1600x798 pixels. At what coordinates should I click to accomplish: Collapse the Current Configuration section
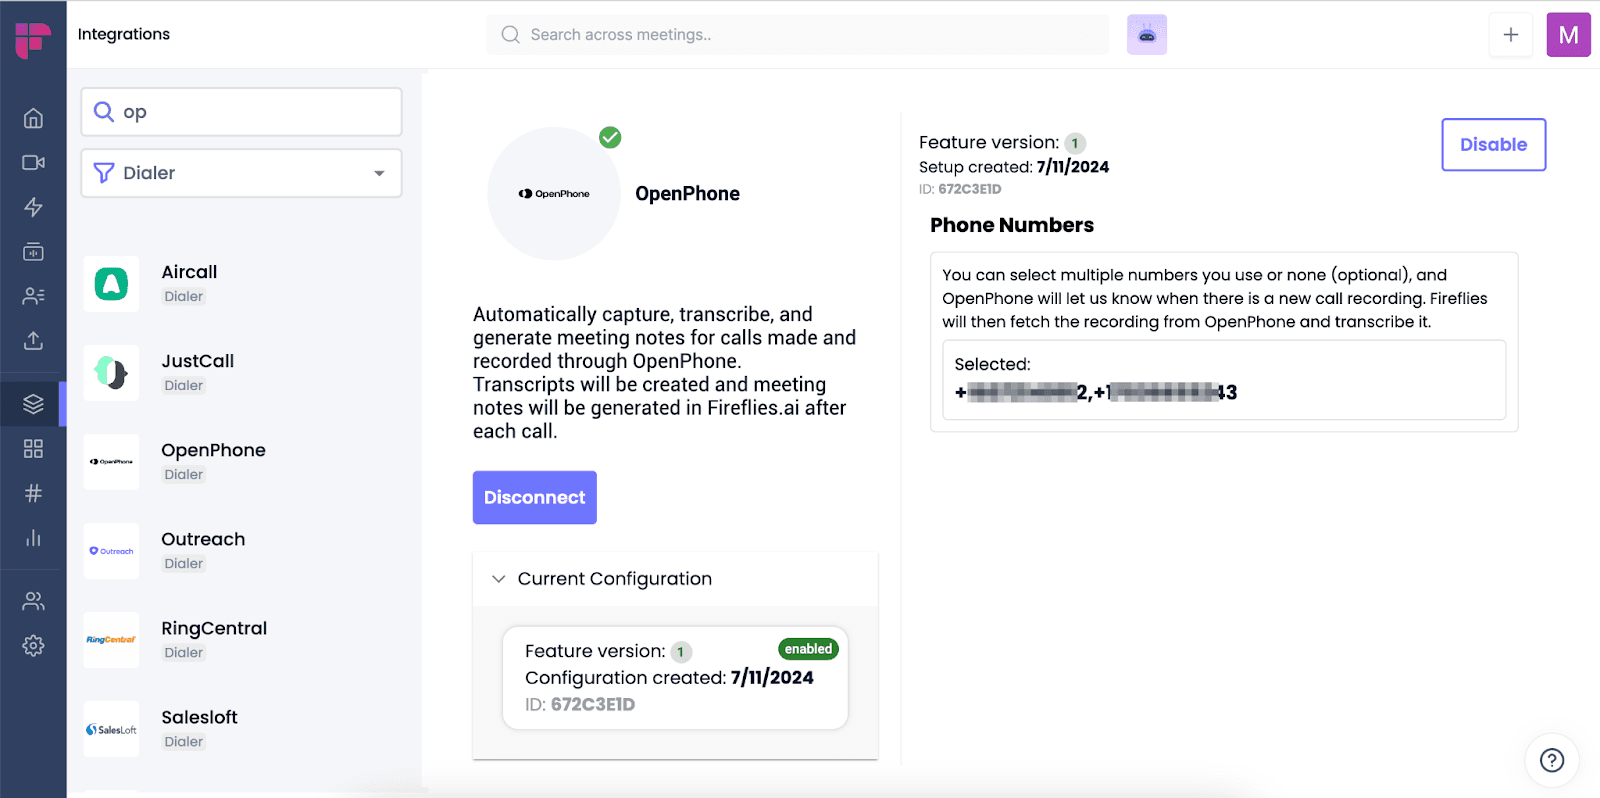pos(675,579)
